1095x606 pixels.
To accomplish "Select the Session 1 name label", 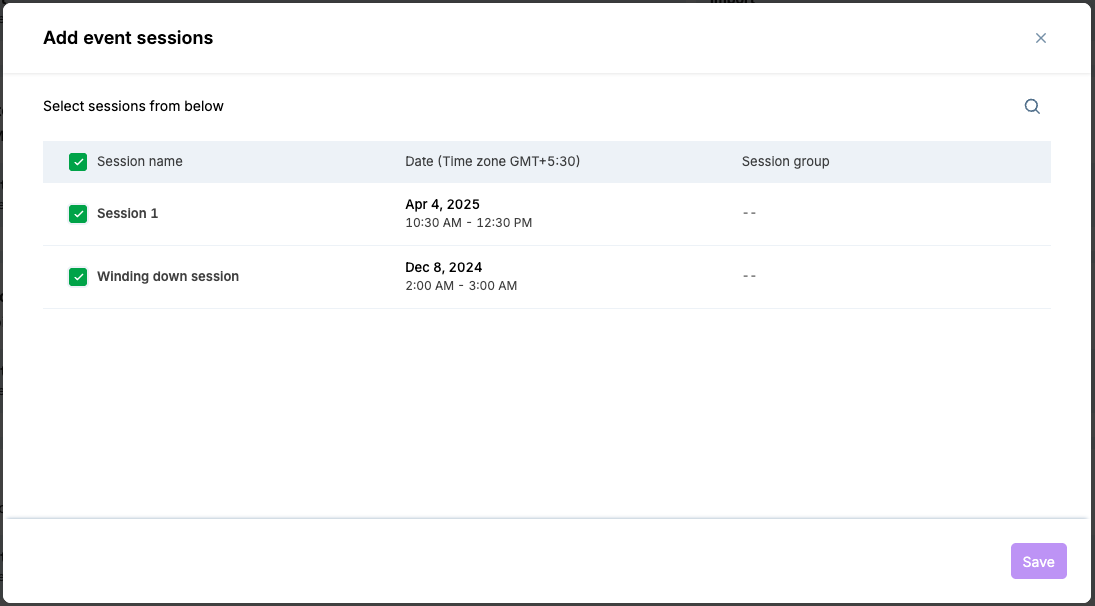I will pyautogui.click(x=127, y=214).
